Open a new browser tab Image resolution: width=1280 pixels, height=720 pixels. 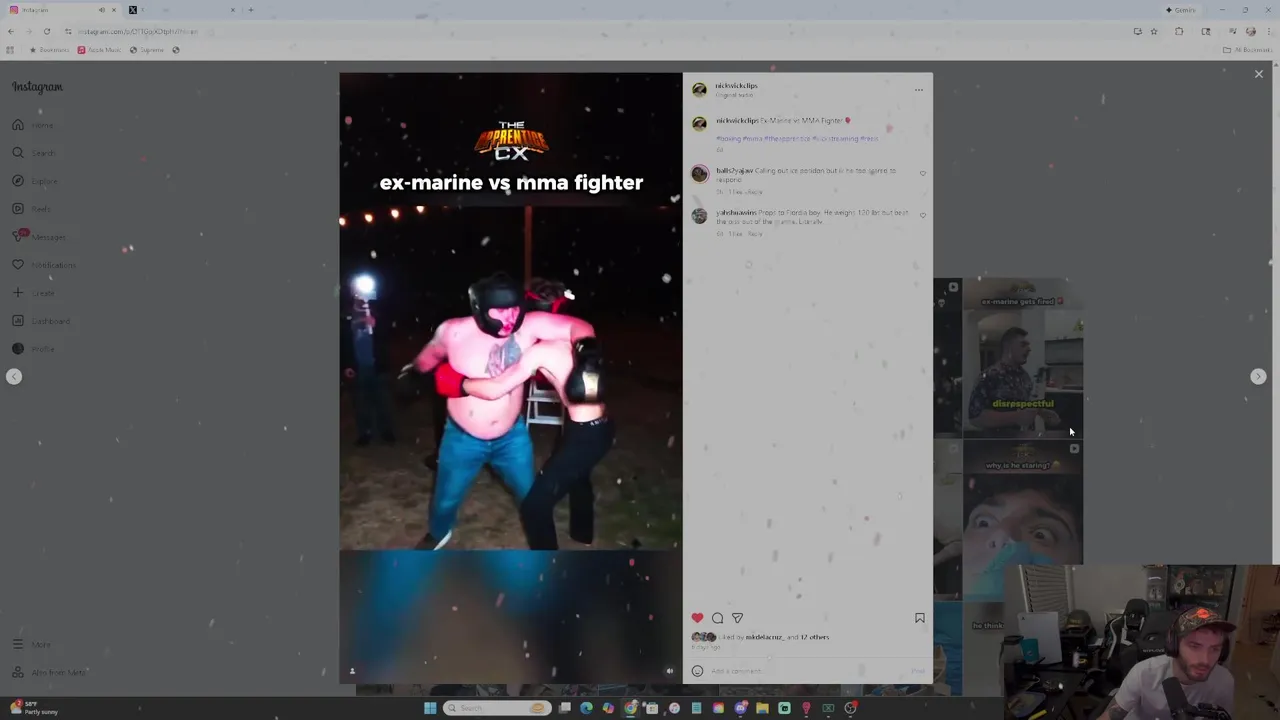click(x=250, y=10)
